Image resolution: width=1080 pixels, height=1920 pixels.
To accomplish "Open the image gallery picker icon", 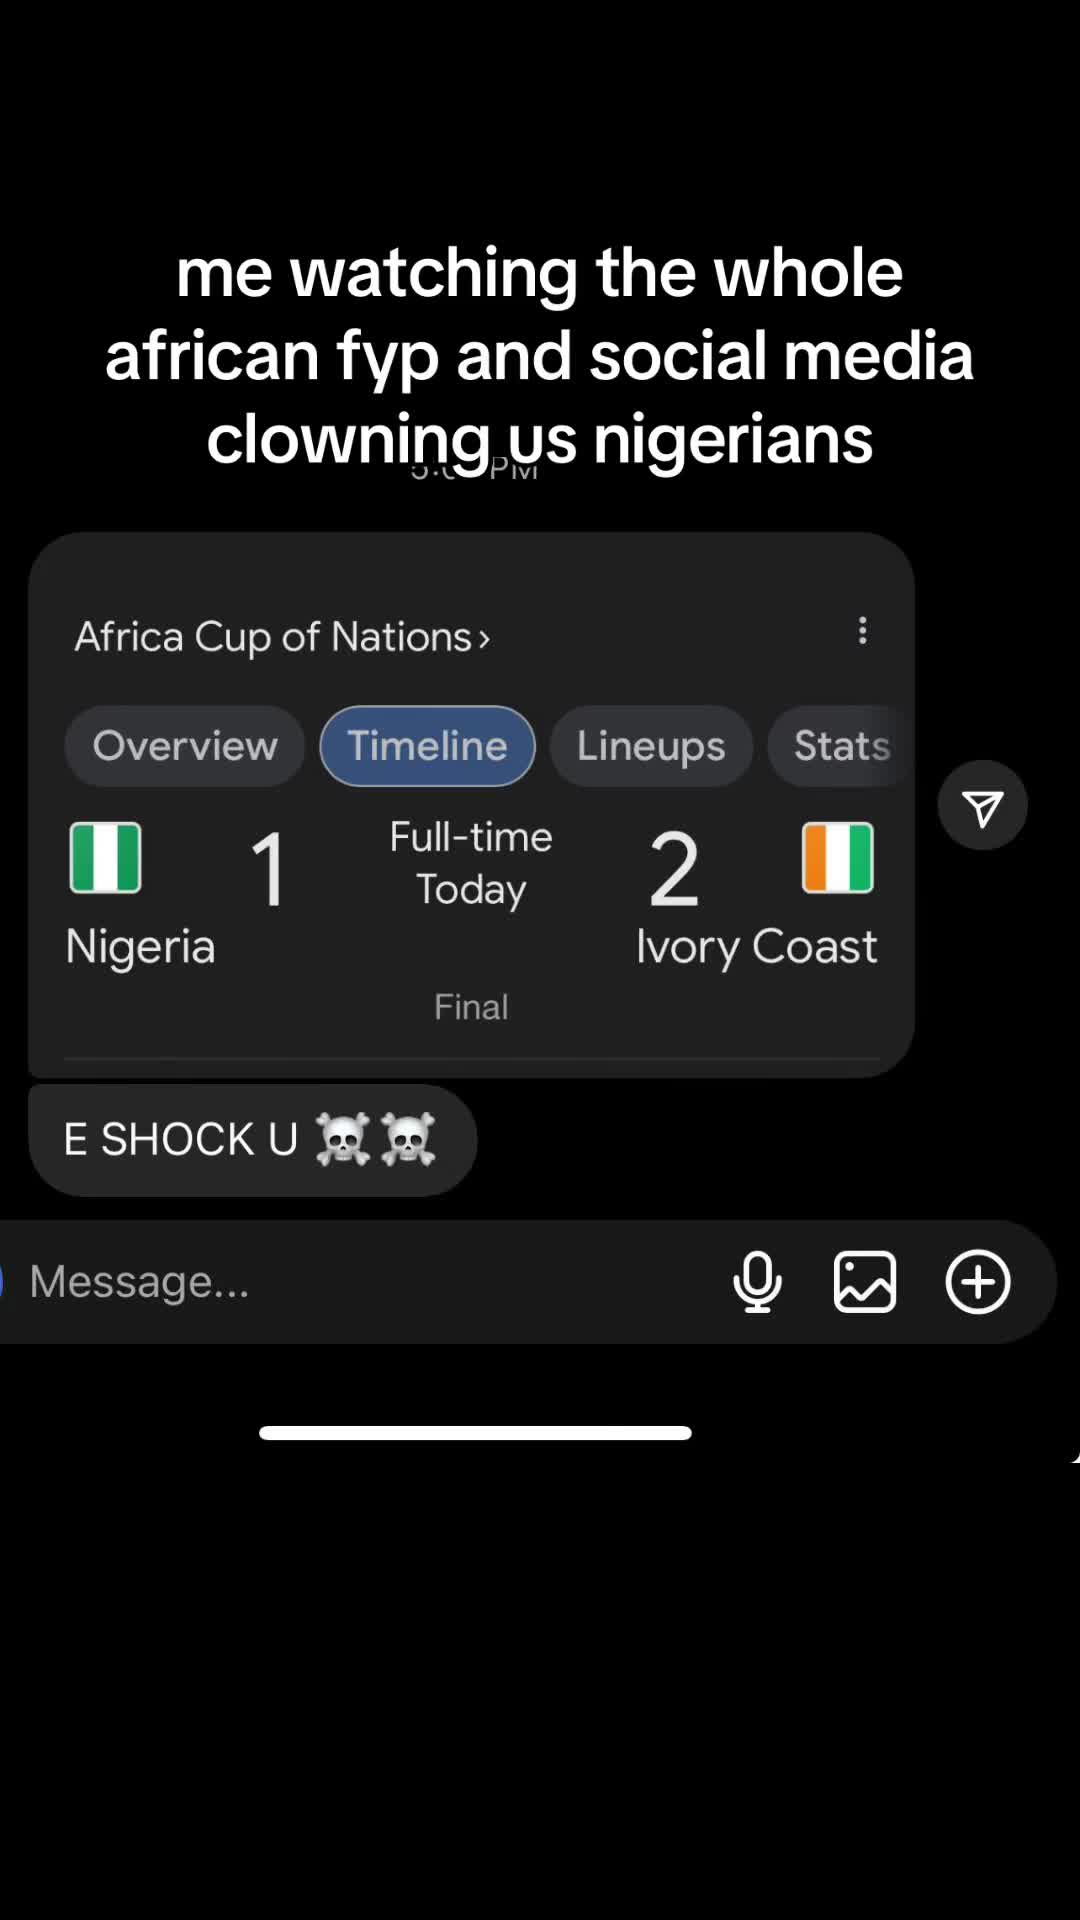I will click(x=865, y=1282).
